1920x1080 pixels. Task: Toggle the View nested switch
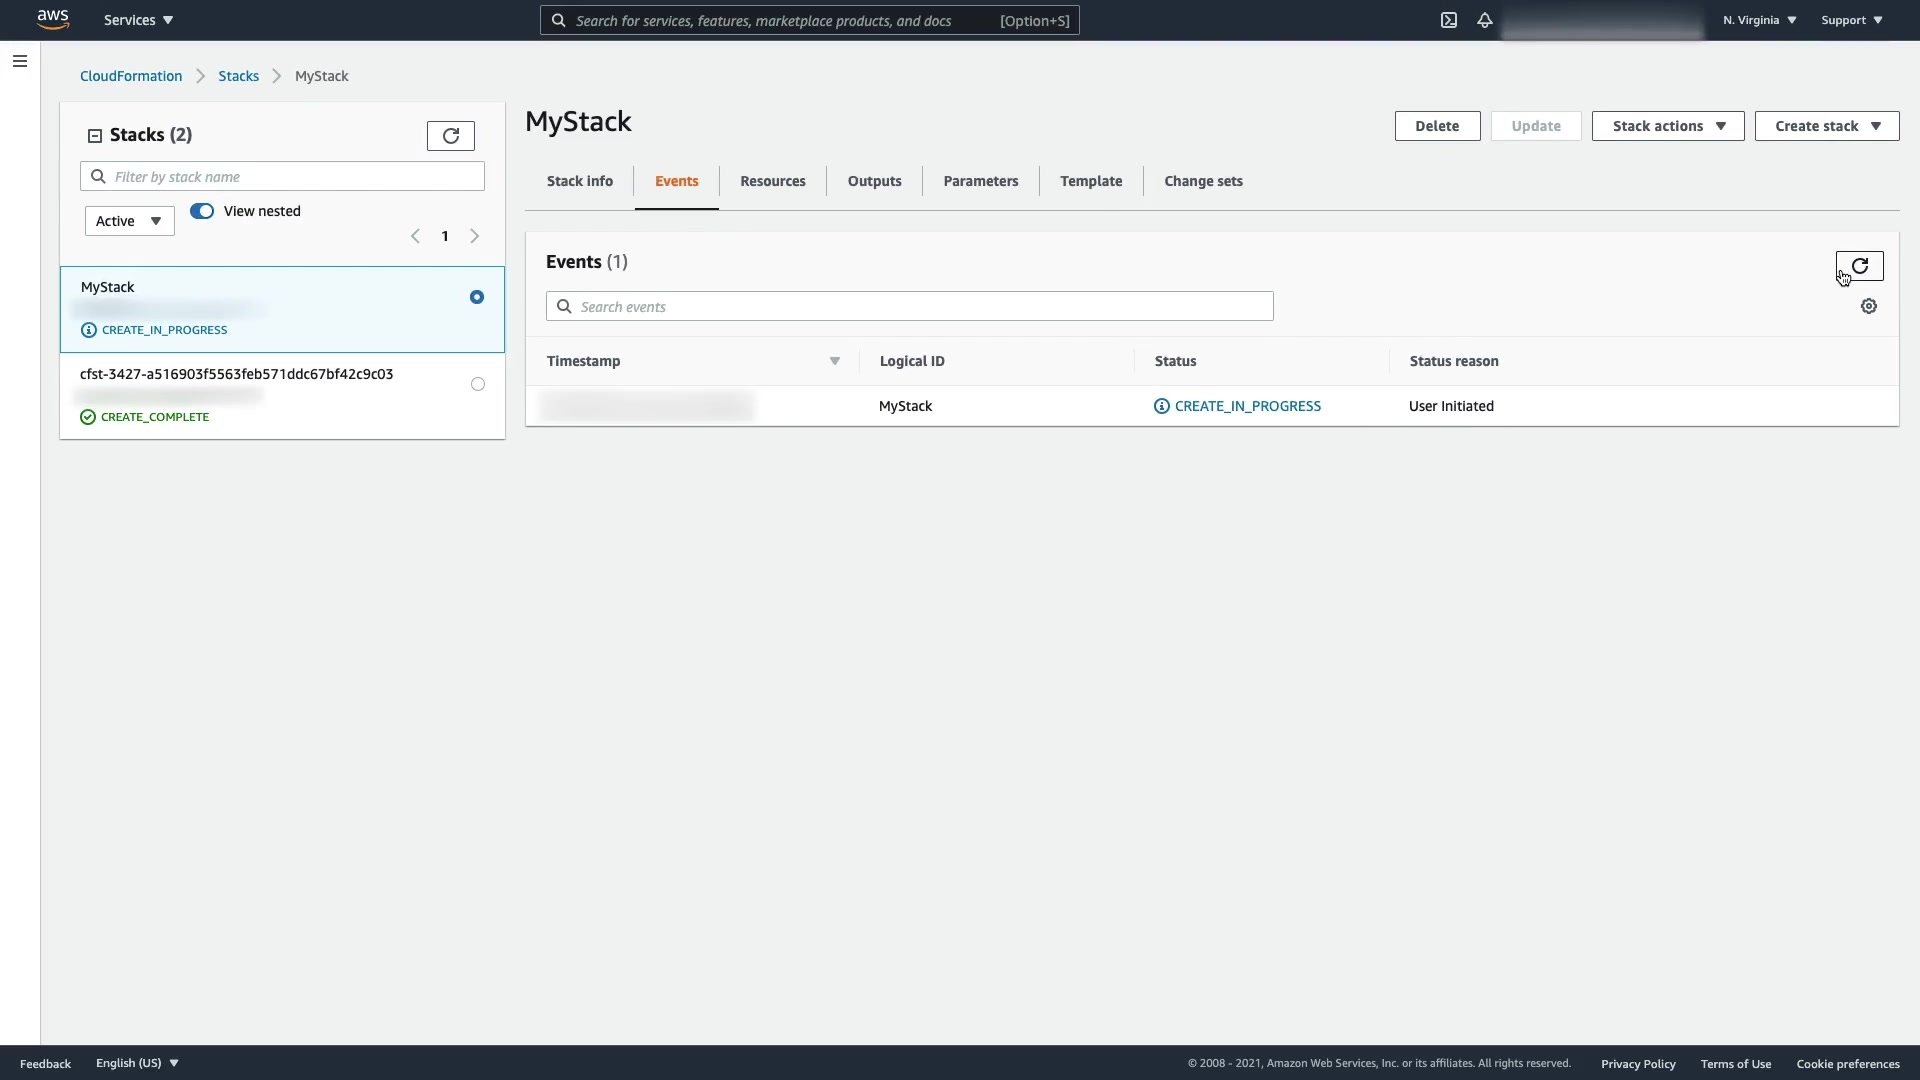pyautogui.click(x=202, y=211)
